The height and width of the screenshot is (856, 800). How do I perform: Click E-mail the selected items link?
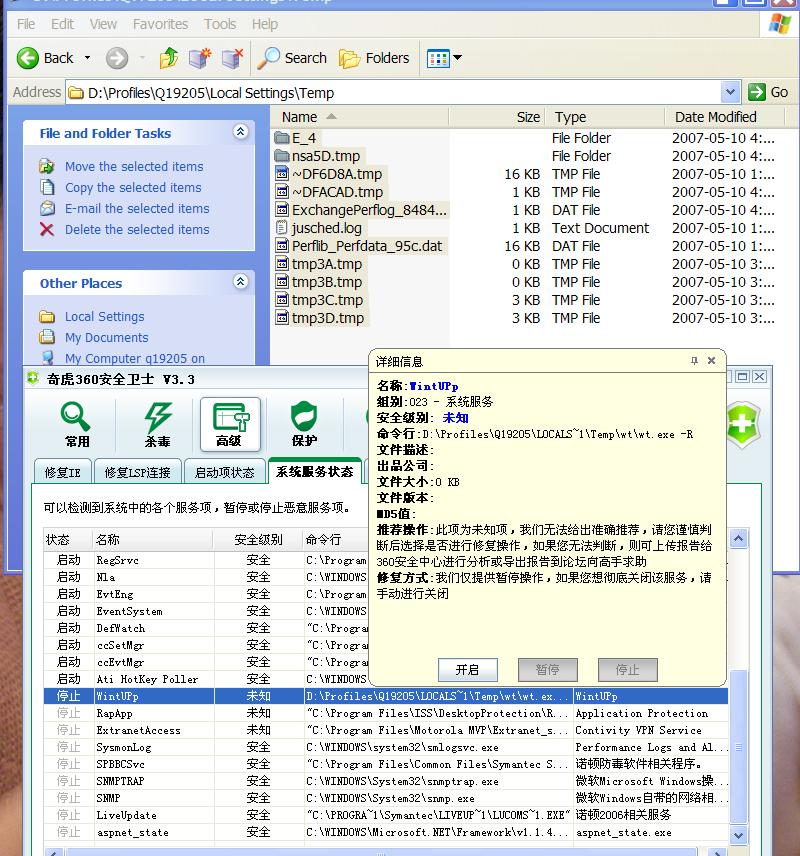pyautogui.click(x=137, y=209)
